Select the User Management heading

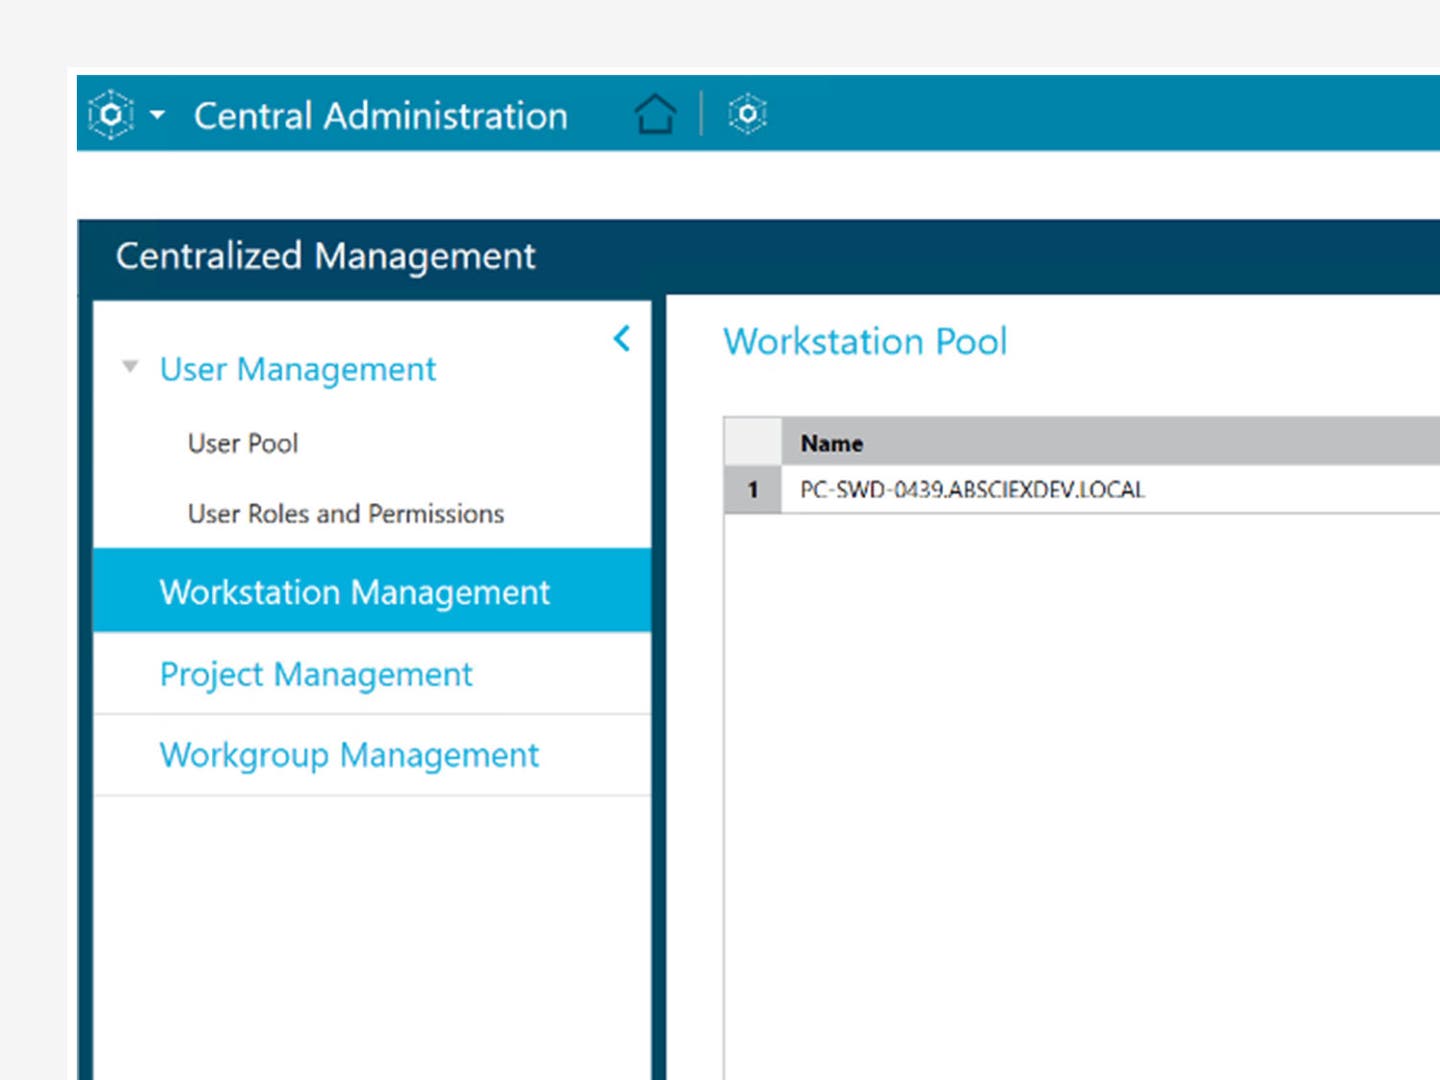pyautogui.click(x=298, y=369)
